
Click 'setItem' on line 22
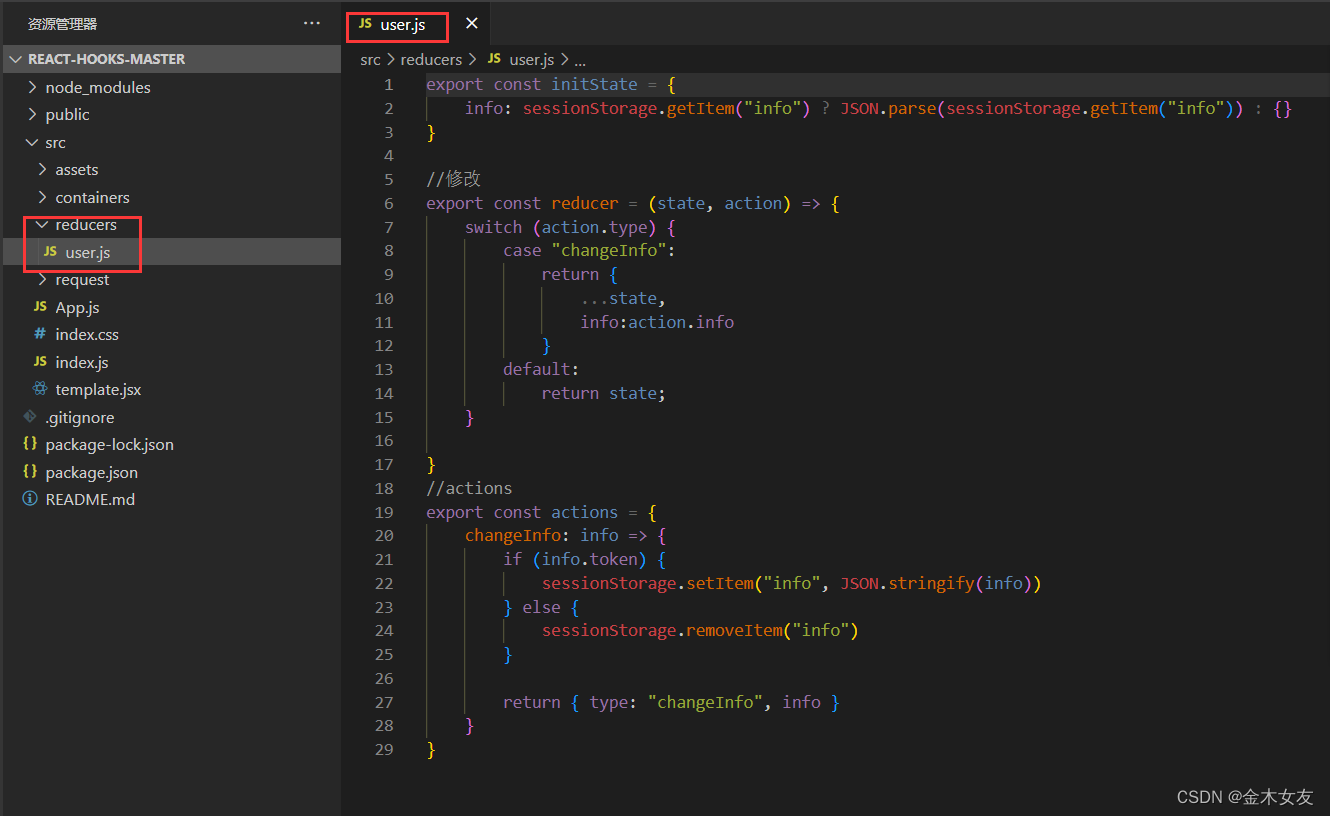tap(720, 583)
